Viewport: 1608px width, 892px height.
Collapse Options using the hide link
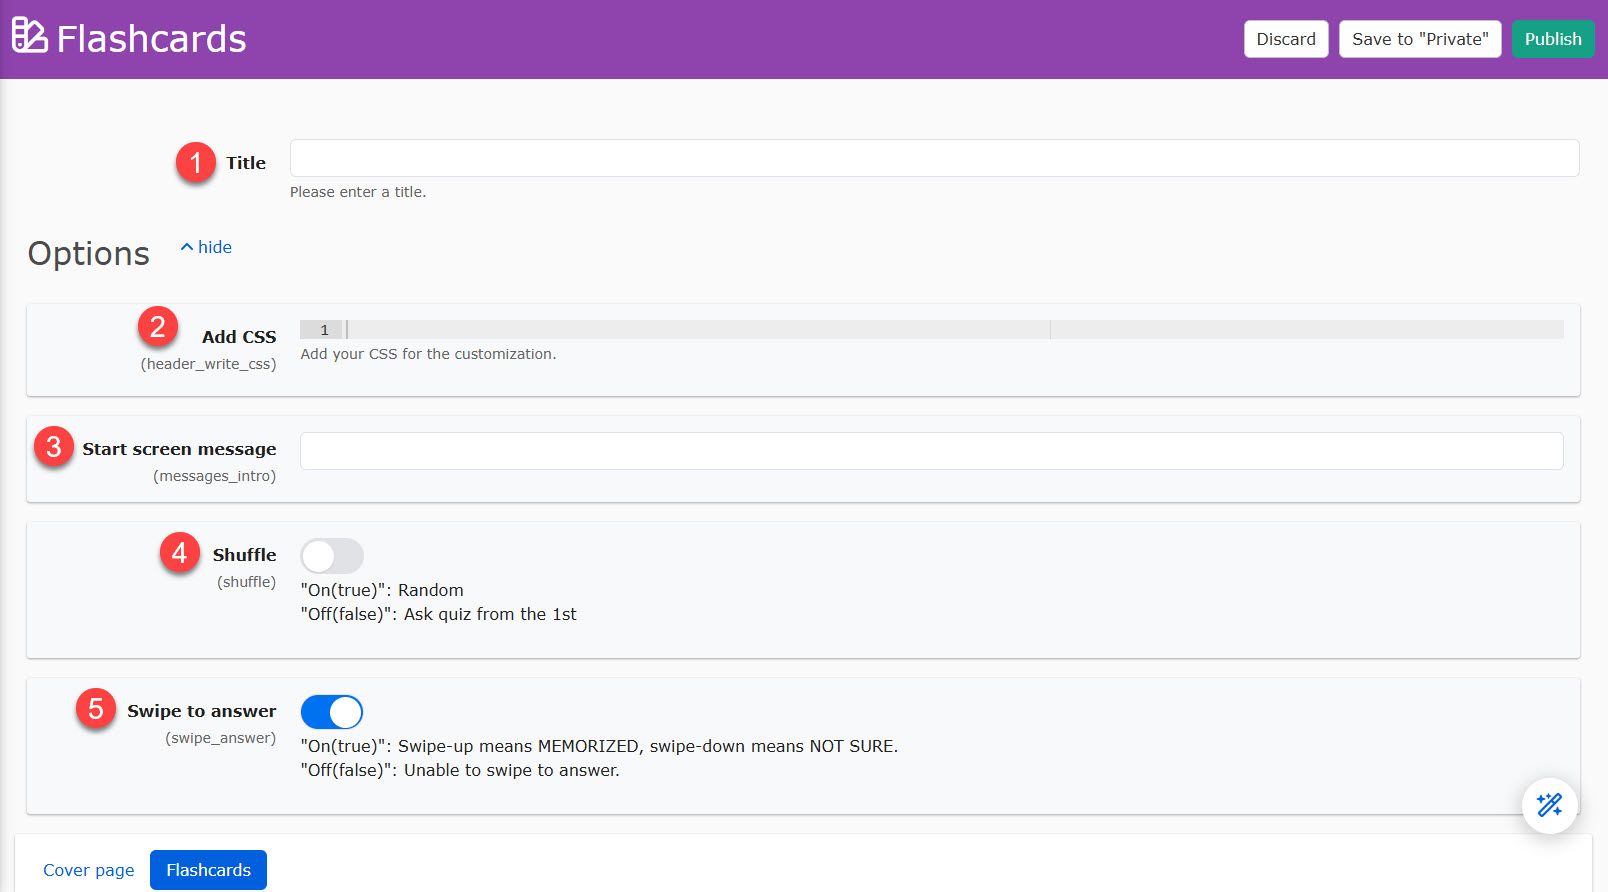pyautogui.click(x=206, y=247)
